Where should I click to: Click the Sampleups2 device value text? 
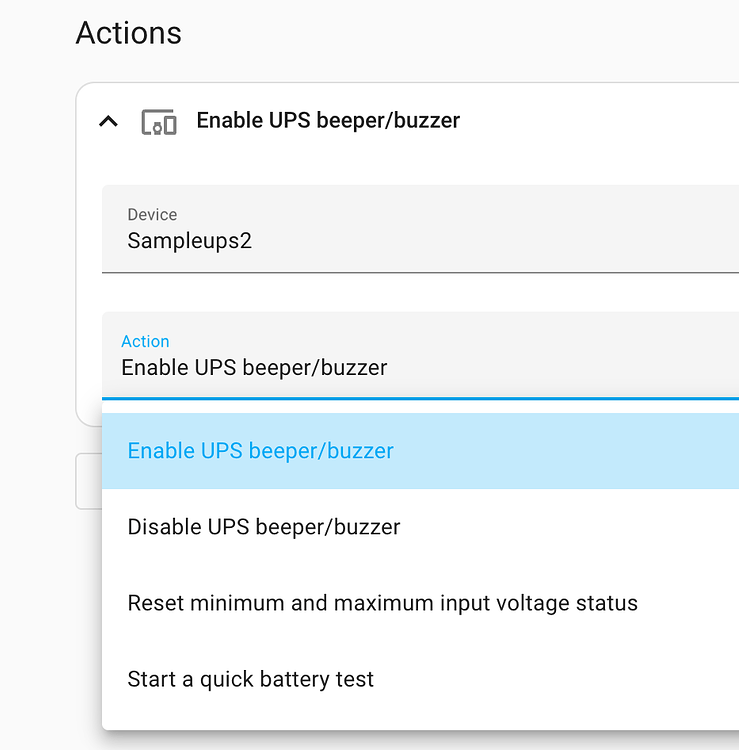click(x=189, y=240)
